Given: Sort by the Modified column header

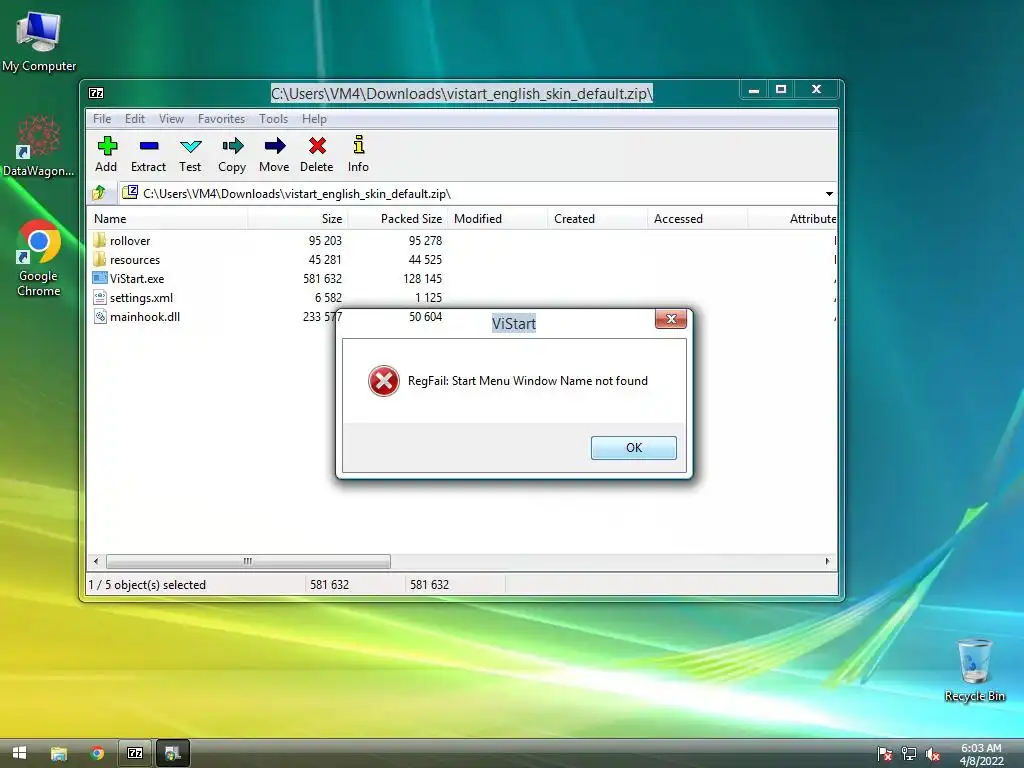Looking at the screenshot, I should (x=498, y=219).
